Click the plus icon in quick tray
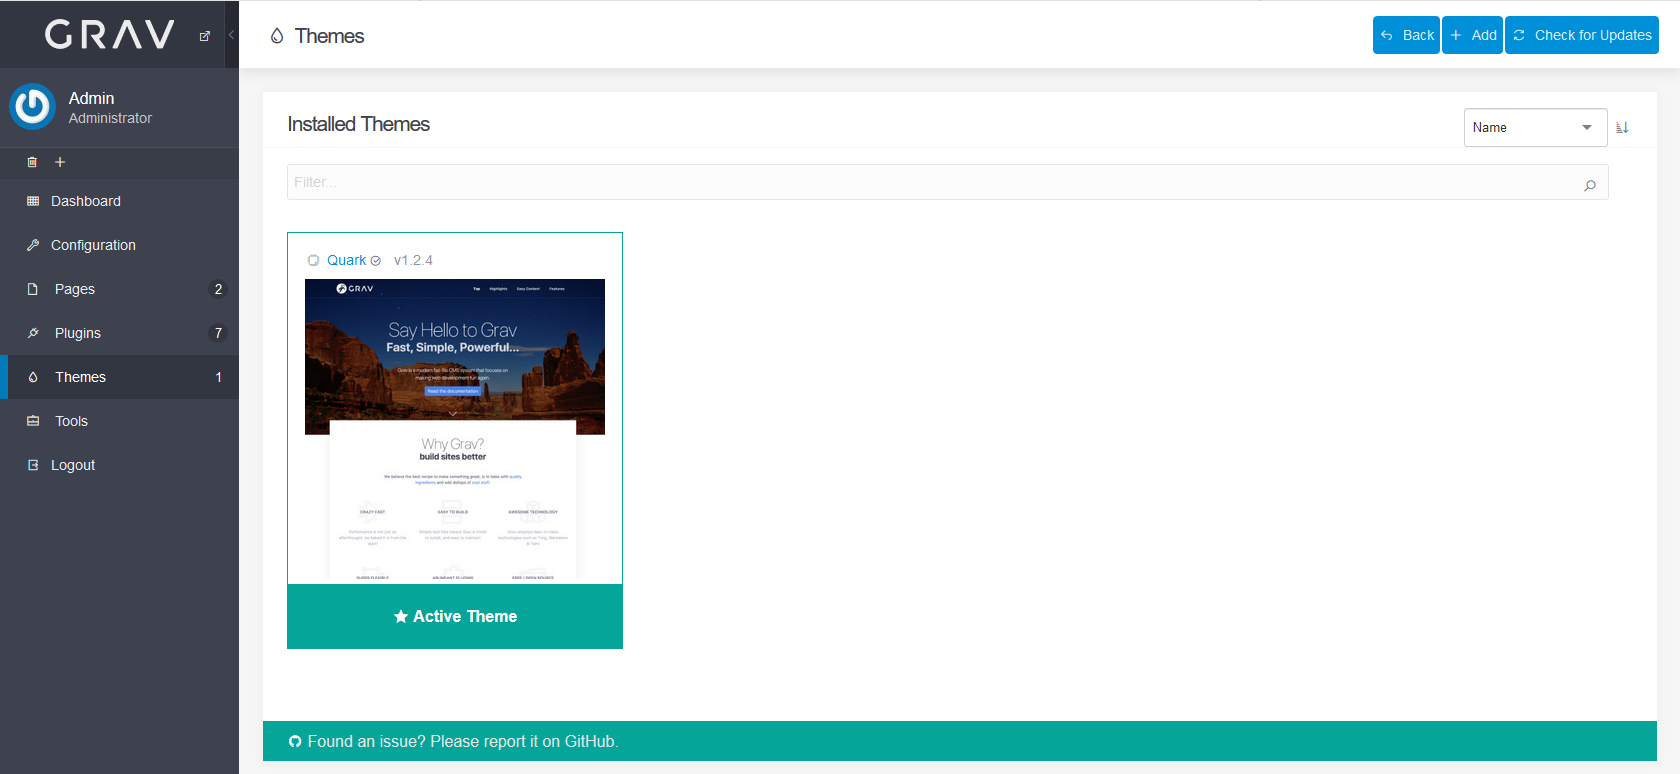The width and height of the screenshot is (1680, 774). point(60,162)
